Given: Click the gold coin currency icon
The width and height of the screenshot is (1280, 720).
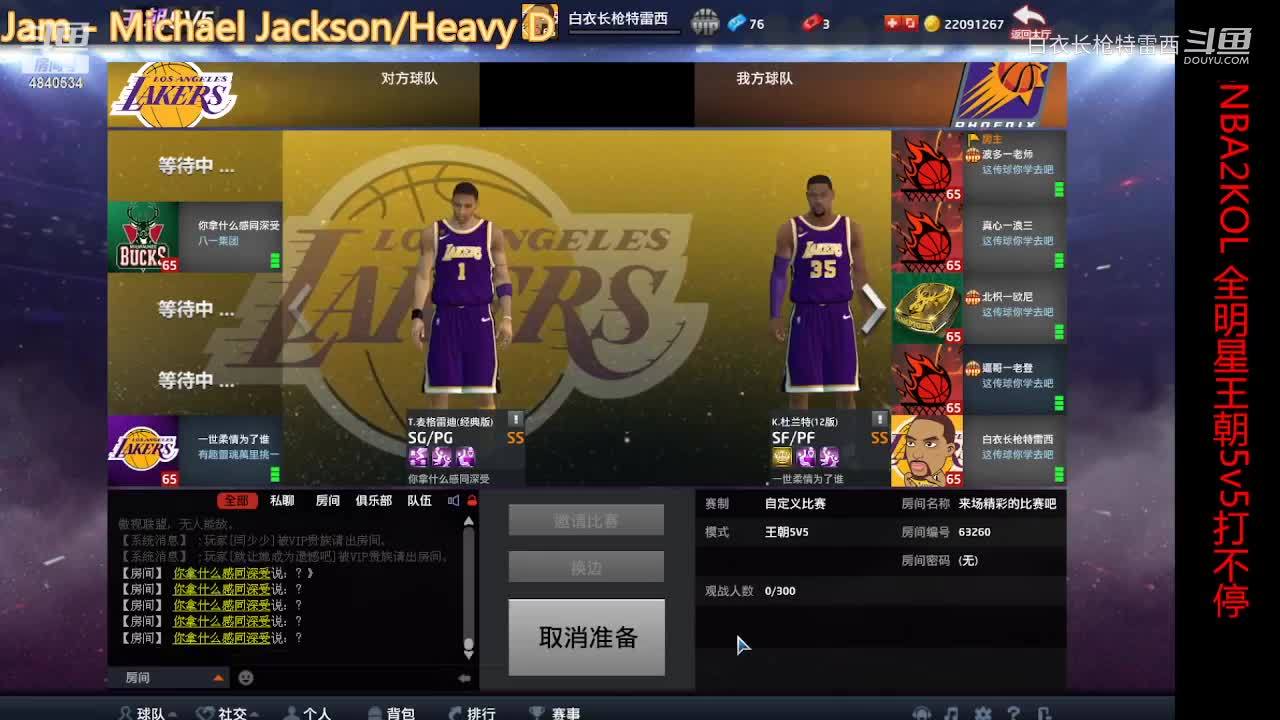Looking at the screenshot, I should click(x=932, y=23).
